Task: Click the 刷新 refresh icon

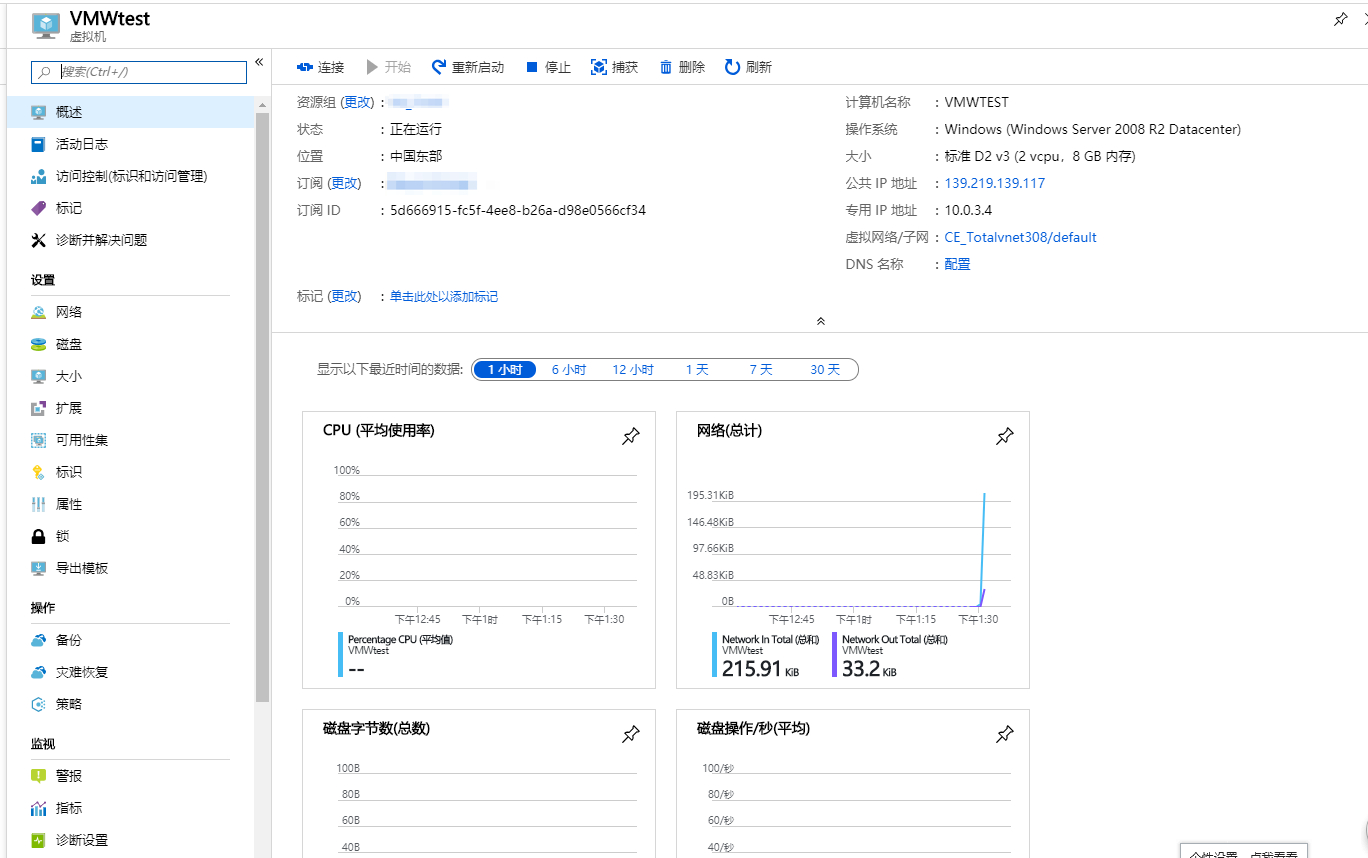Action: [733, 67]
